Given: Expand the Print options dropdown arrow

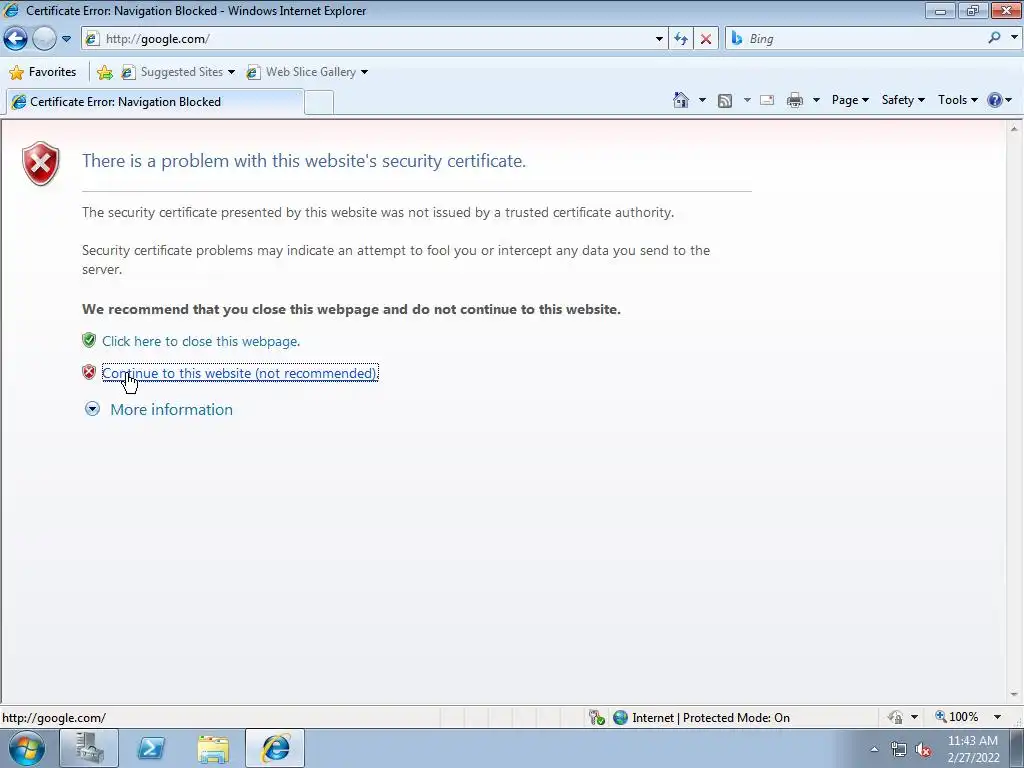Looking at the screenshot, I should click(816, 100).
